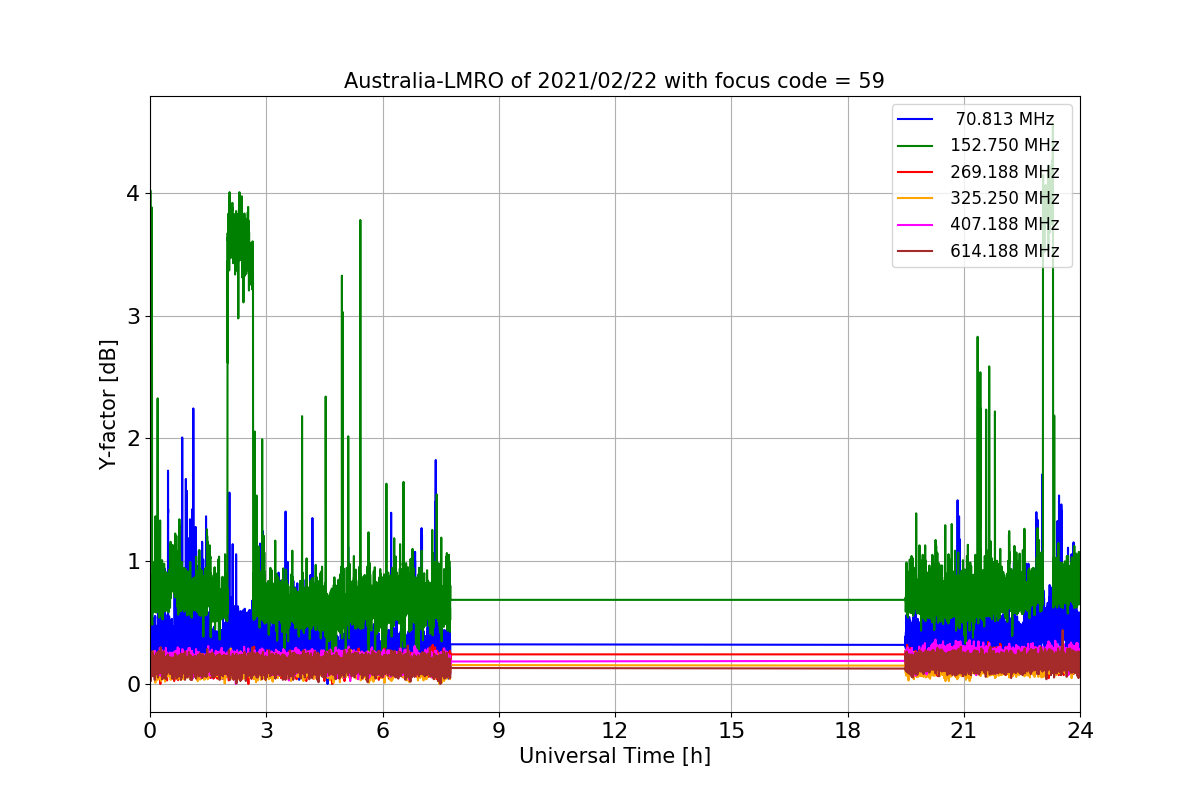Image resolution: width=1200 pixels, height=800 pixels.
Task: Click the orange line sample in legend
Action: pyautogui.click(x=915, y=198)
